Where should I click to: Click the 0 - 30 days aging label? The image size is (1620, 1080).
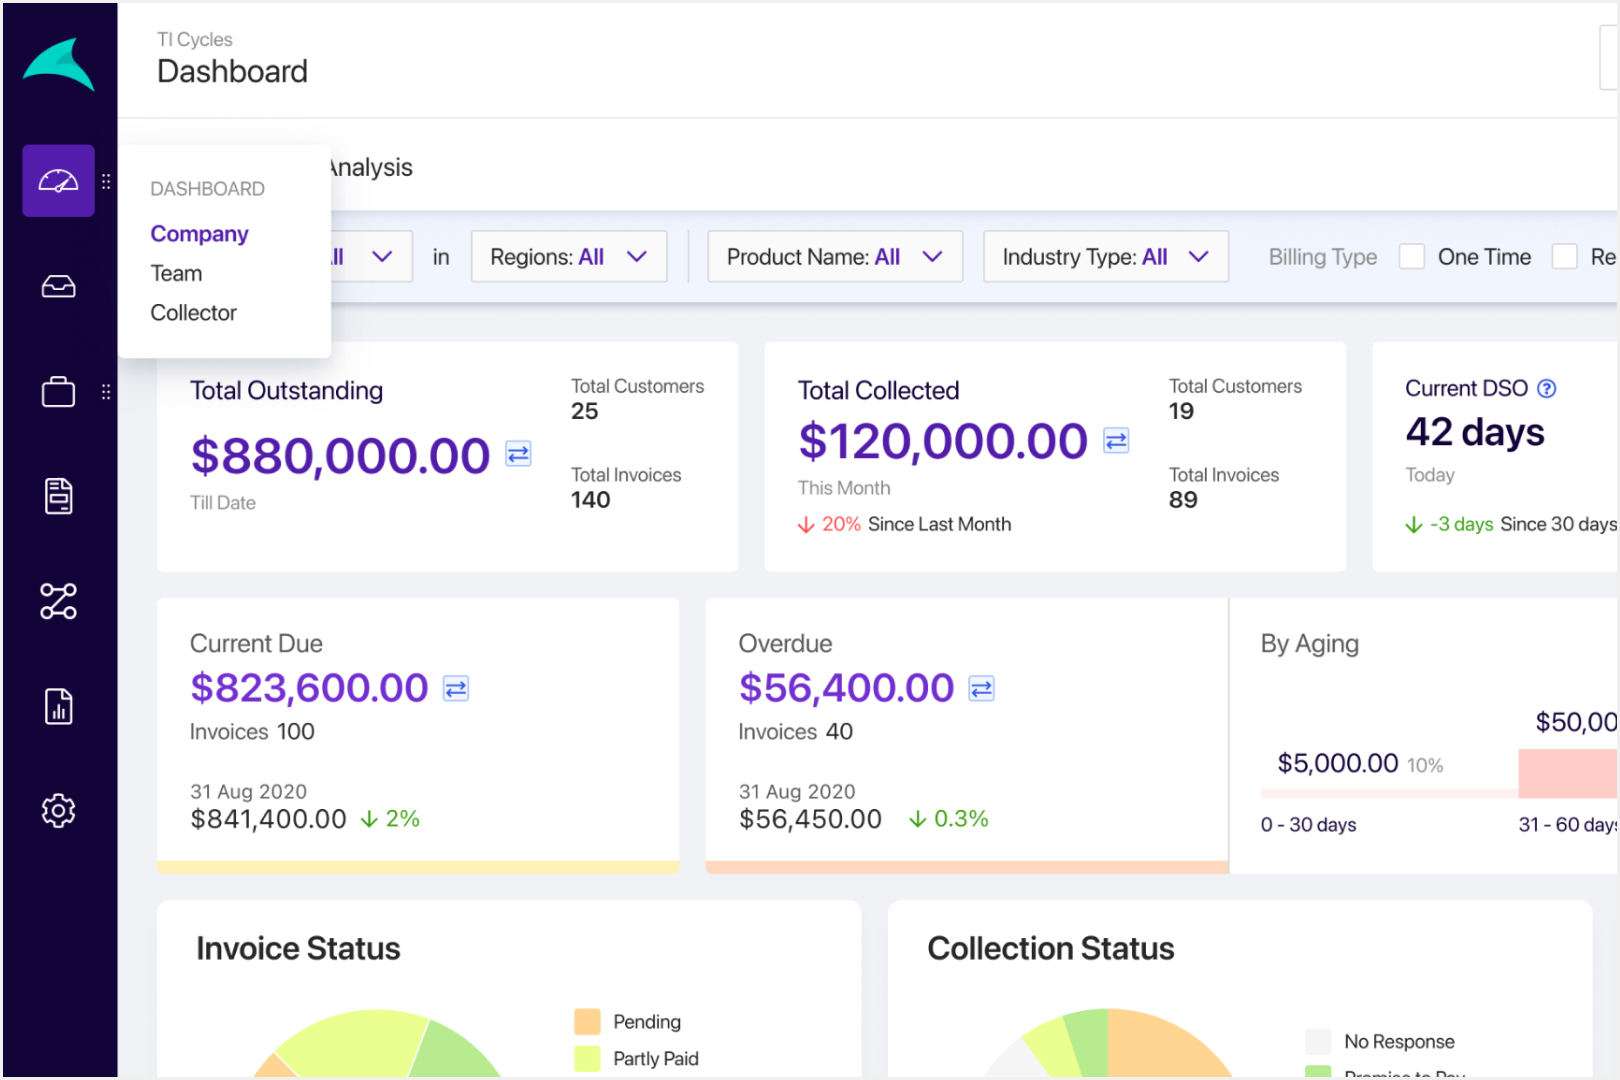pos(1308,825)
